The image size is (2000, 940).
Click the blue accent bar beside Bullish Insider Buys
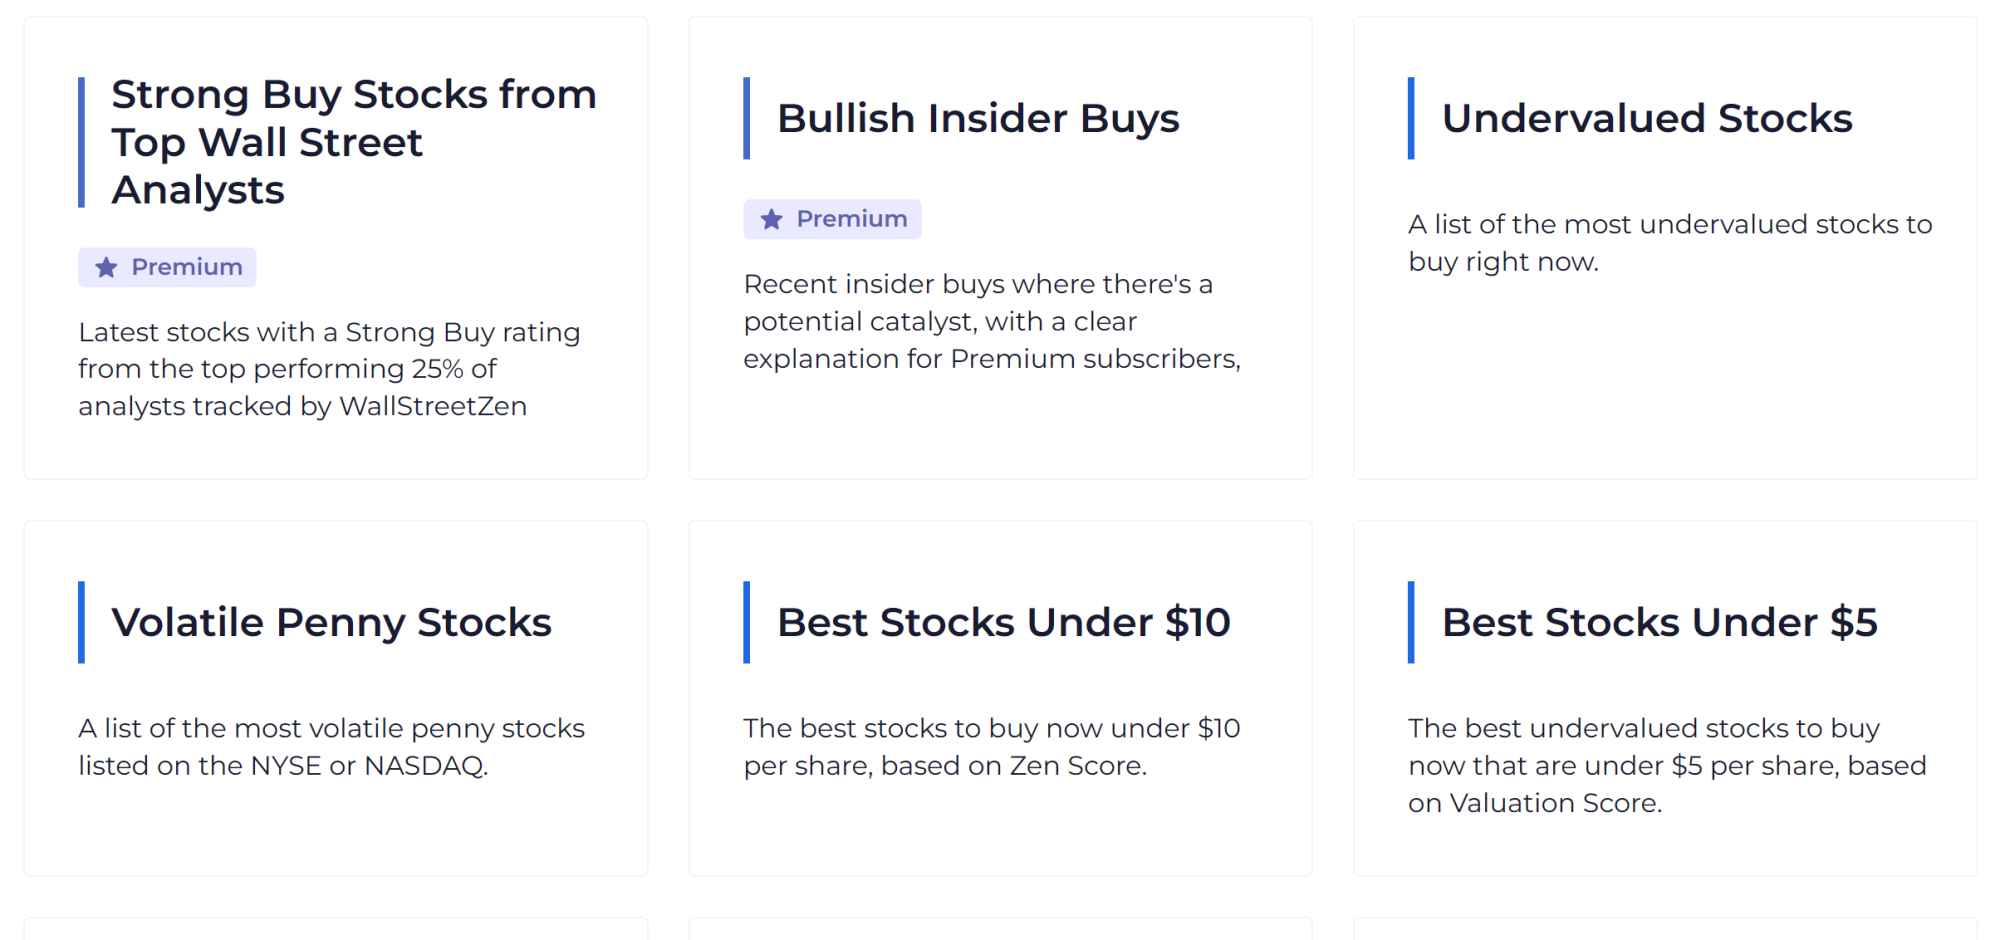[x=748, y=117]
